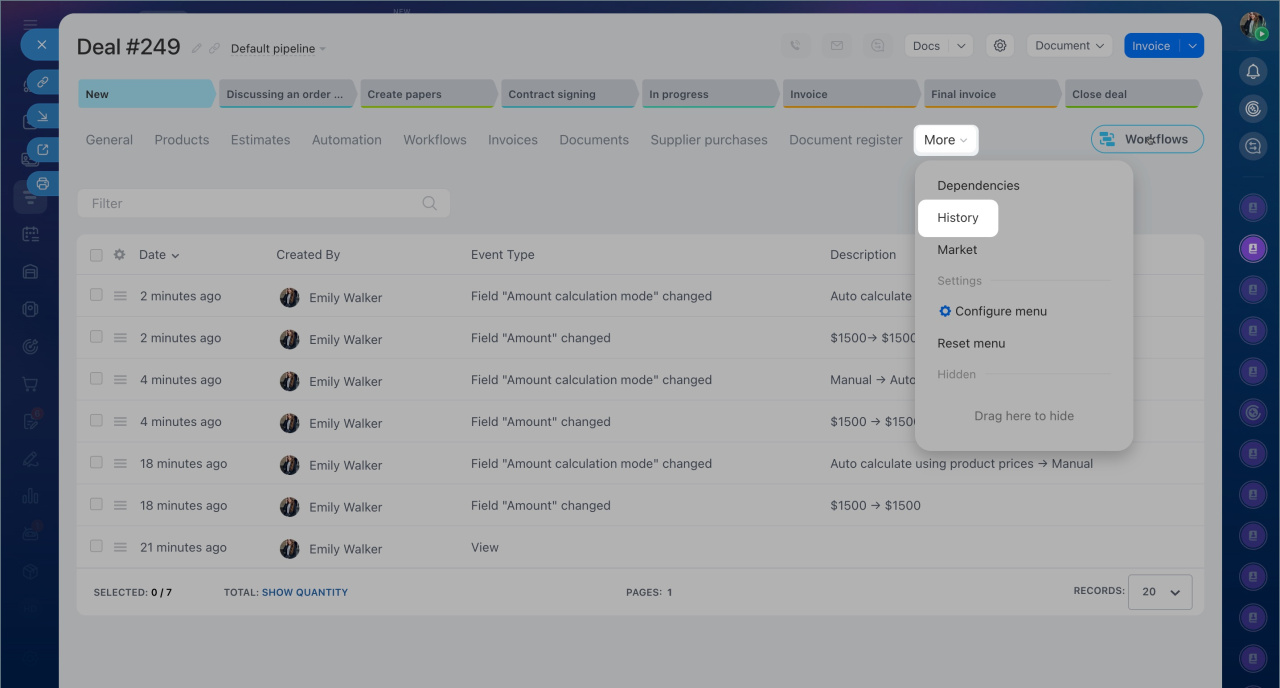This screenshot has width=1280, height=688.
Task: Switch to the Products tab
Action: [x=182, y=140]
